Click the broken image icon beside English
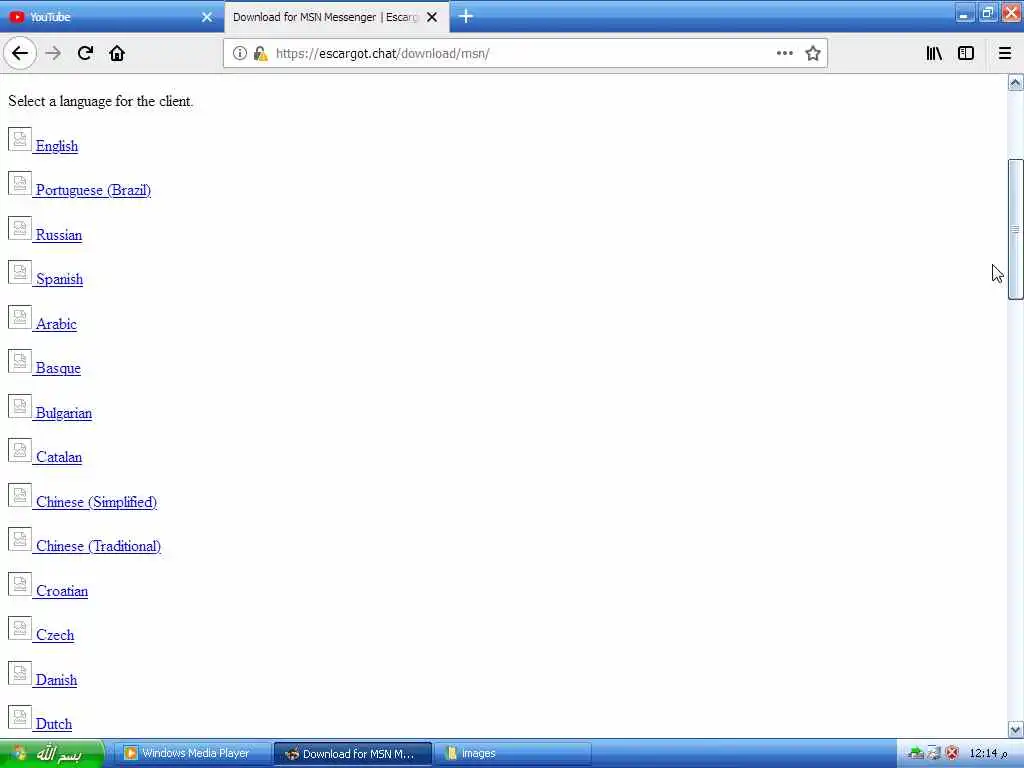The image size is (1024, 768). point(20,139)
